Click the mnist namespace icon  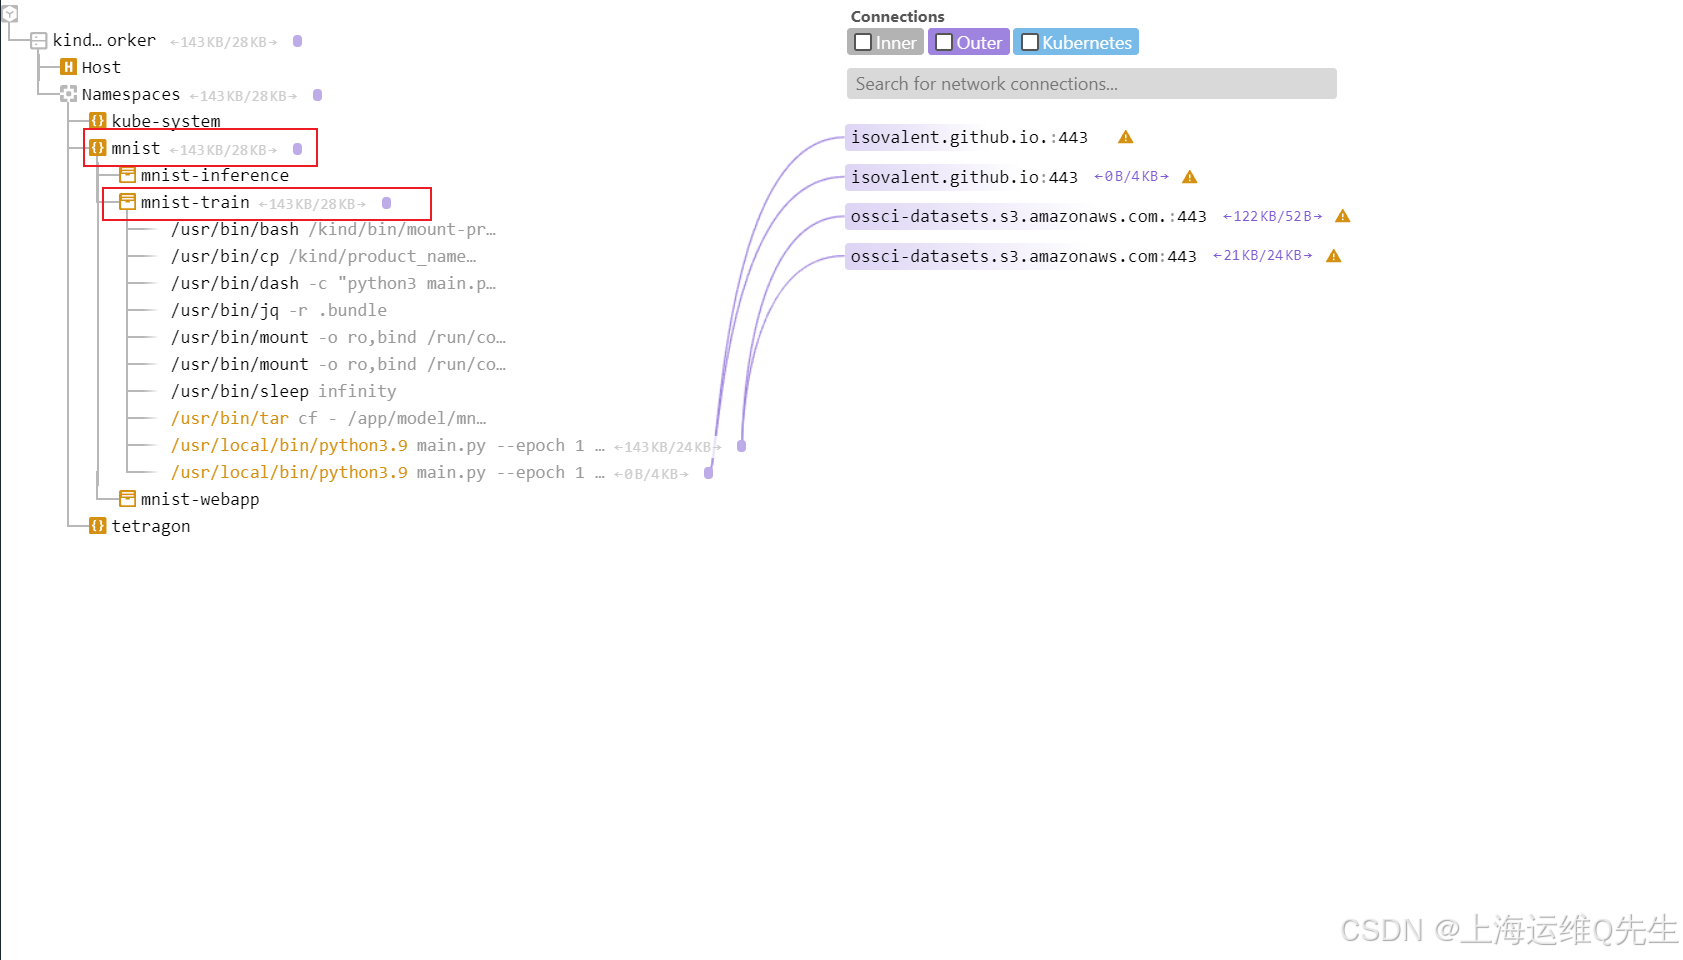(x=97, y=148)
